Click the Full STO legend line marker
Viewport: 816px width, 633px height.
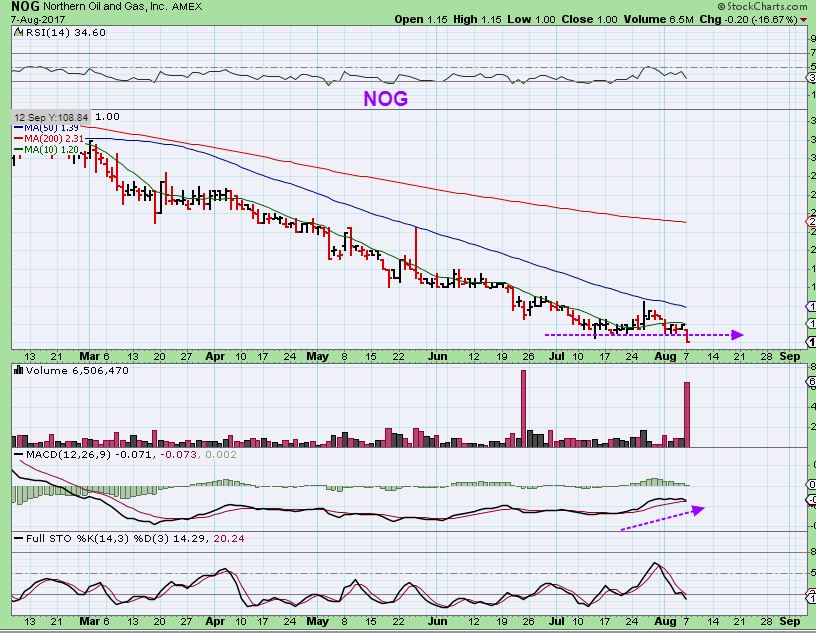pyautogui.click(x=19, y=538)
